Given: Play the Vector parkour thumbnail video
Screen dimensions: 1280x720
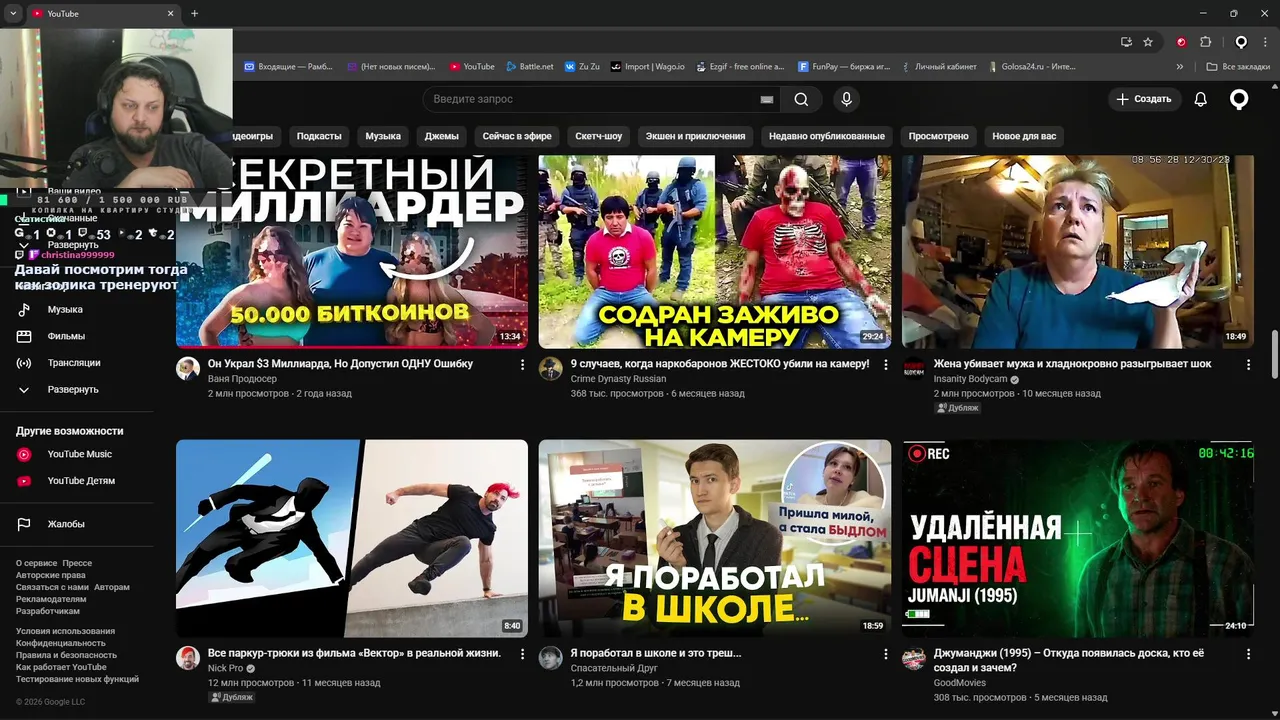Looking at the screenshot, I should 352,538.
